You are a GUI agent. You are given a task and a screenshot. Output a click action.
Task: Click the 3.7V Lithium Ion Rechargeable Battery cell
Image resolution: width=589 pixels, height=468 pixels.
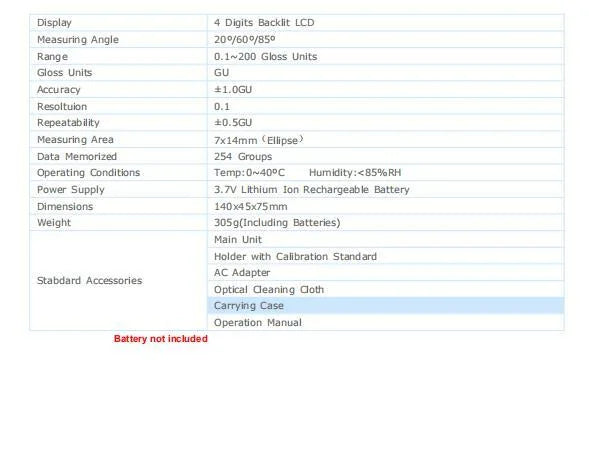[x=385, y=190]
